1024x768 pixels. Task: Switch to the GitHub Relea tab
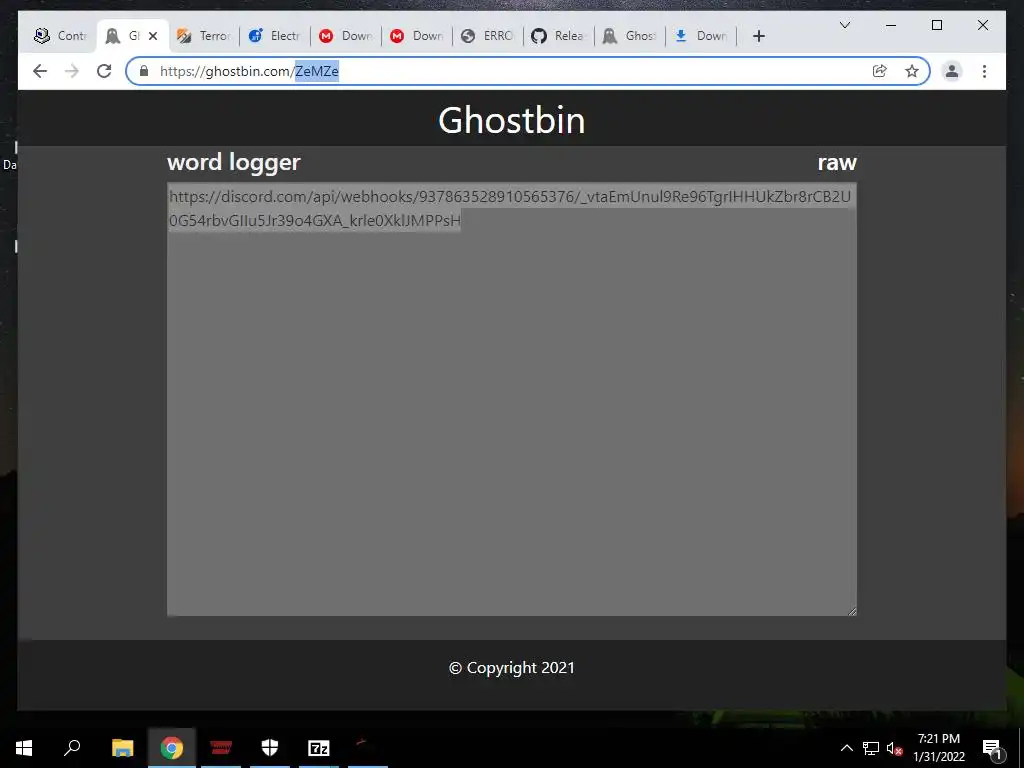[559, 36]
